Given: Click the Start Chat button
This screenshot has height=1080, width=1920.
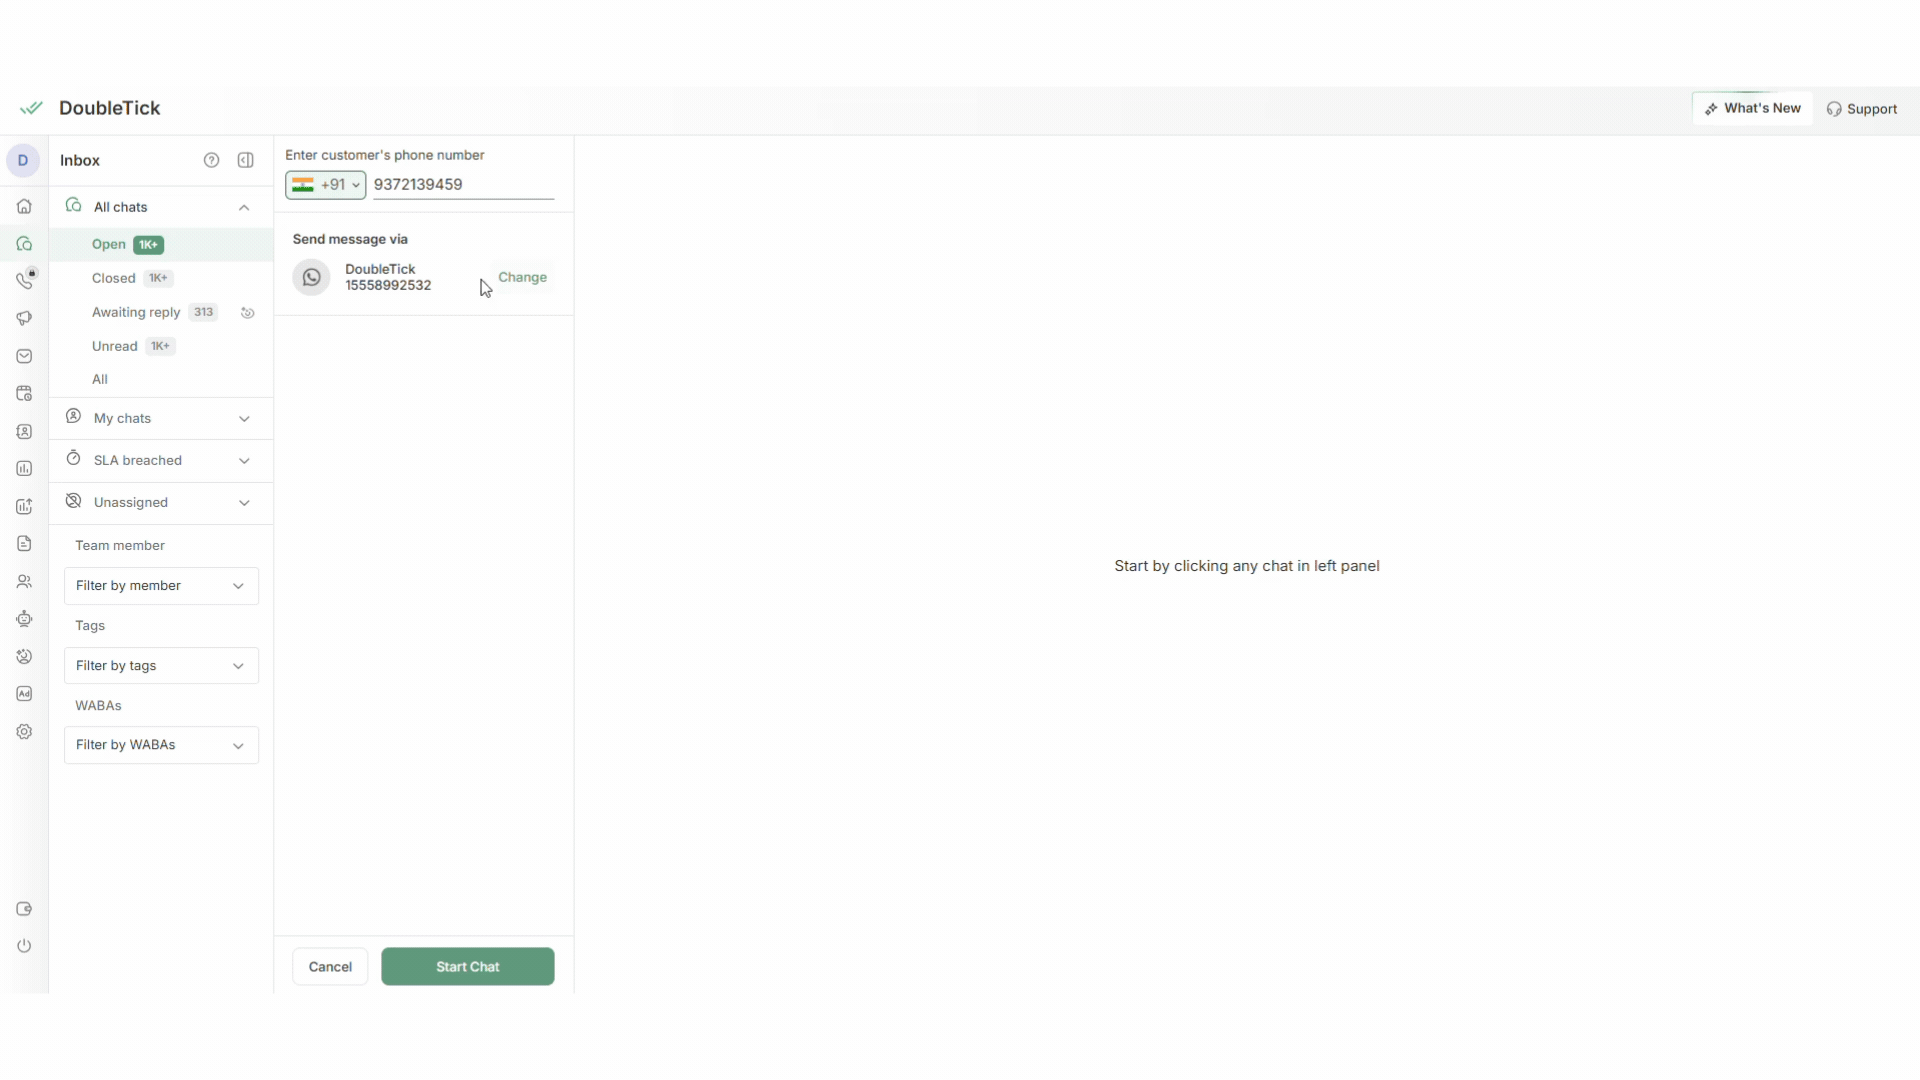Looking at the screenshot, I should click(x=467, y=967).
